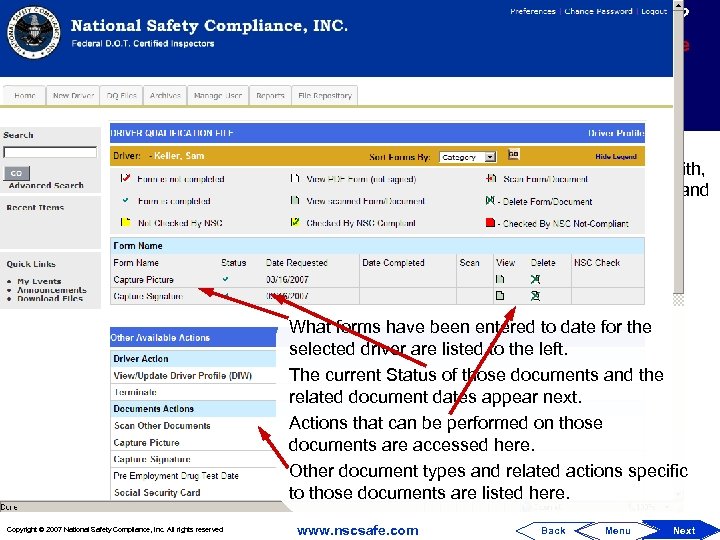The width and height of the screenshot is (720, 540).
Task: Select Capture Signature under Documents Actions
Action: (152, 459)
